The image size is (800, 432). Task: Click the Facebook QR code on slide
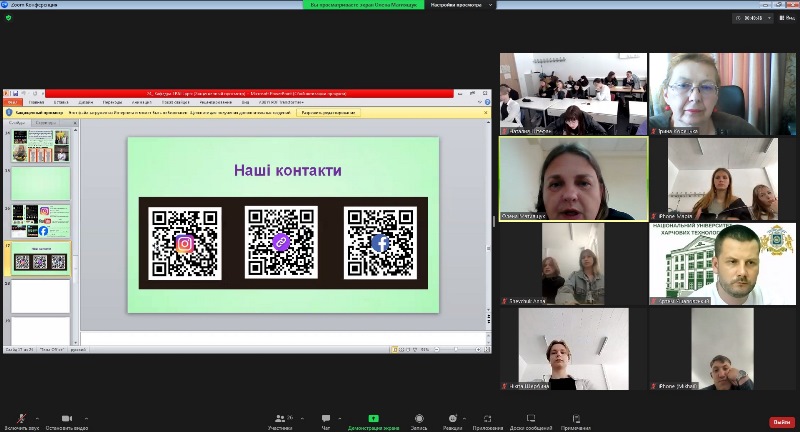coord(380,243)
